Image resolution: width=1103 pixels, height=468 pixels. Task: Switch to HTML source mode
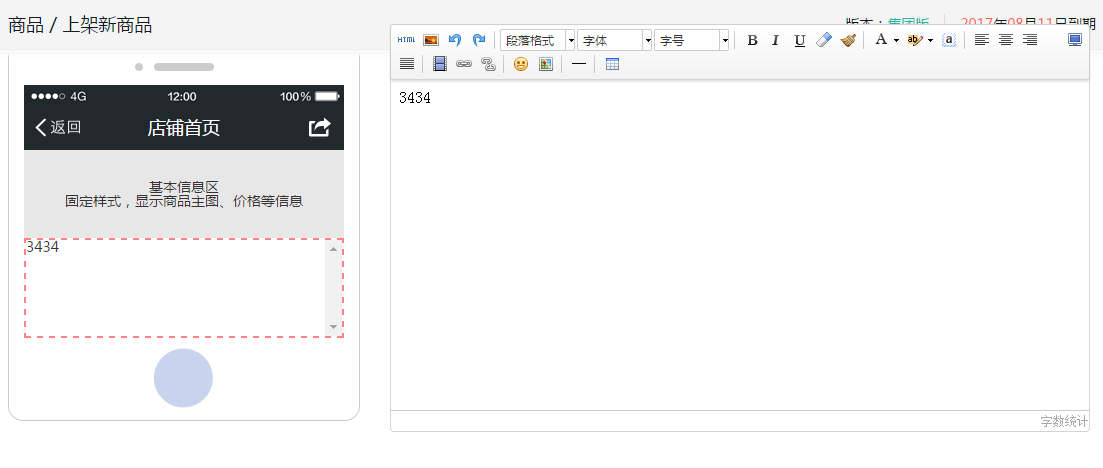pyautogui.click(x=406, y=40)
